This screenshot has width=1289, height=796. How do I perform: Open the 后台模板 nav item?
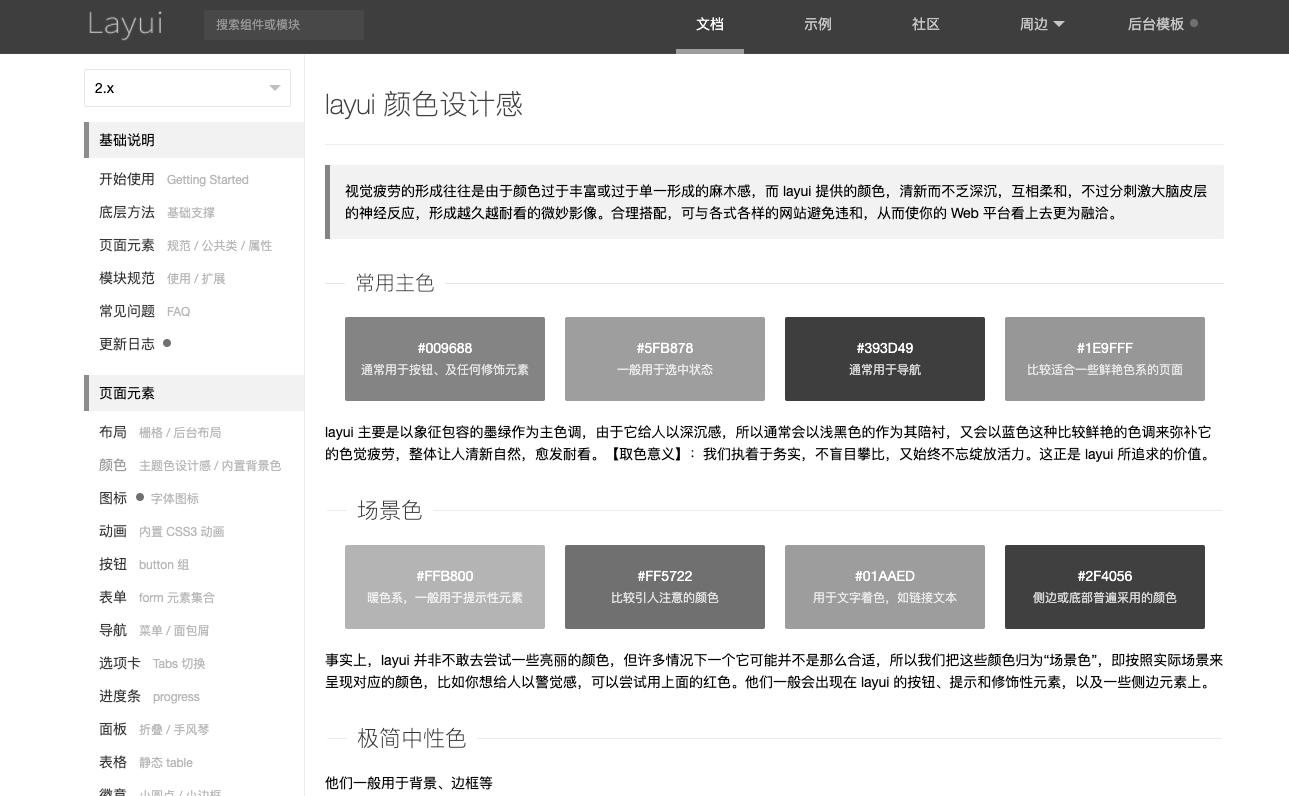[x=1163, y=25]
